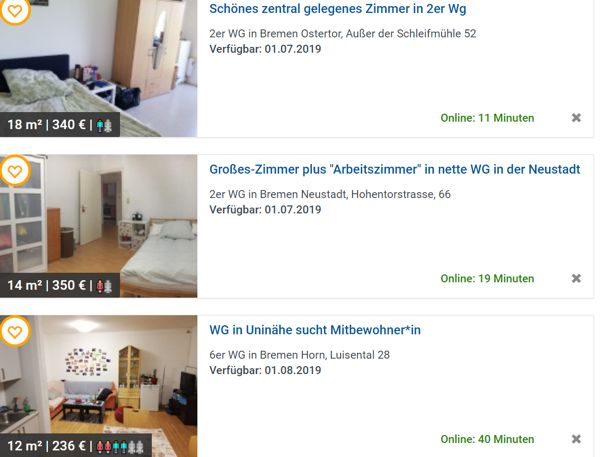Click "Online: 40 Minuten" status text
This screenshot has width=602, height=457.
click(487, 439)
